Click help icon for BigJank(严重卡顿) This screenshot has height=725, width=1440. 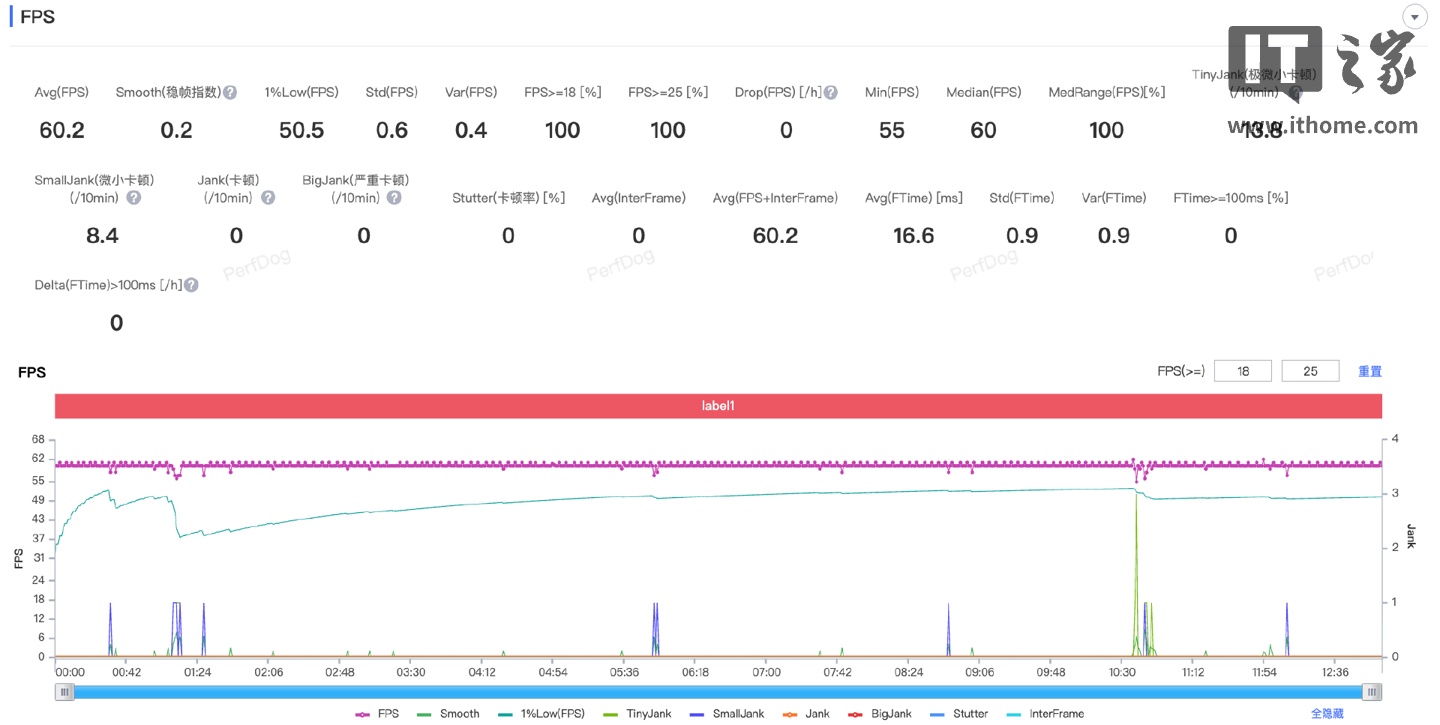click(x=394, y=198)
